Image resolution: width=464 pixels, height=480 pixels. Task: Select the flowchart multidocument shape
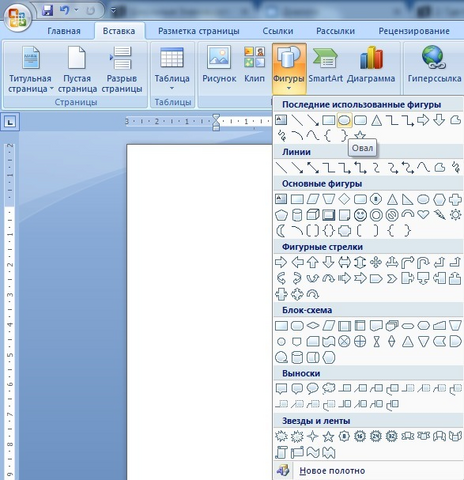click(x=392, y=326)
